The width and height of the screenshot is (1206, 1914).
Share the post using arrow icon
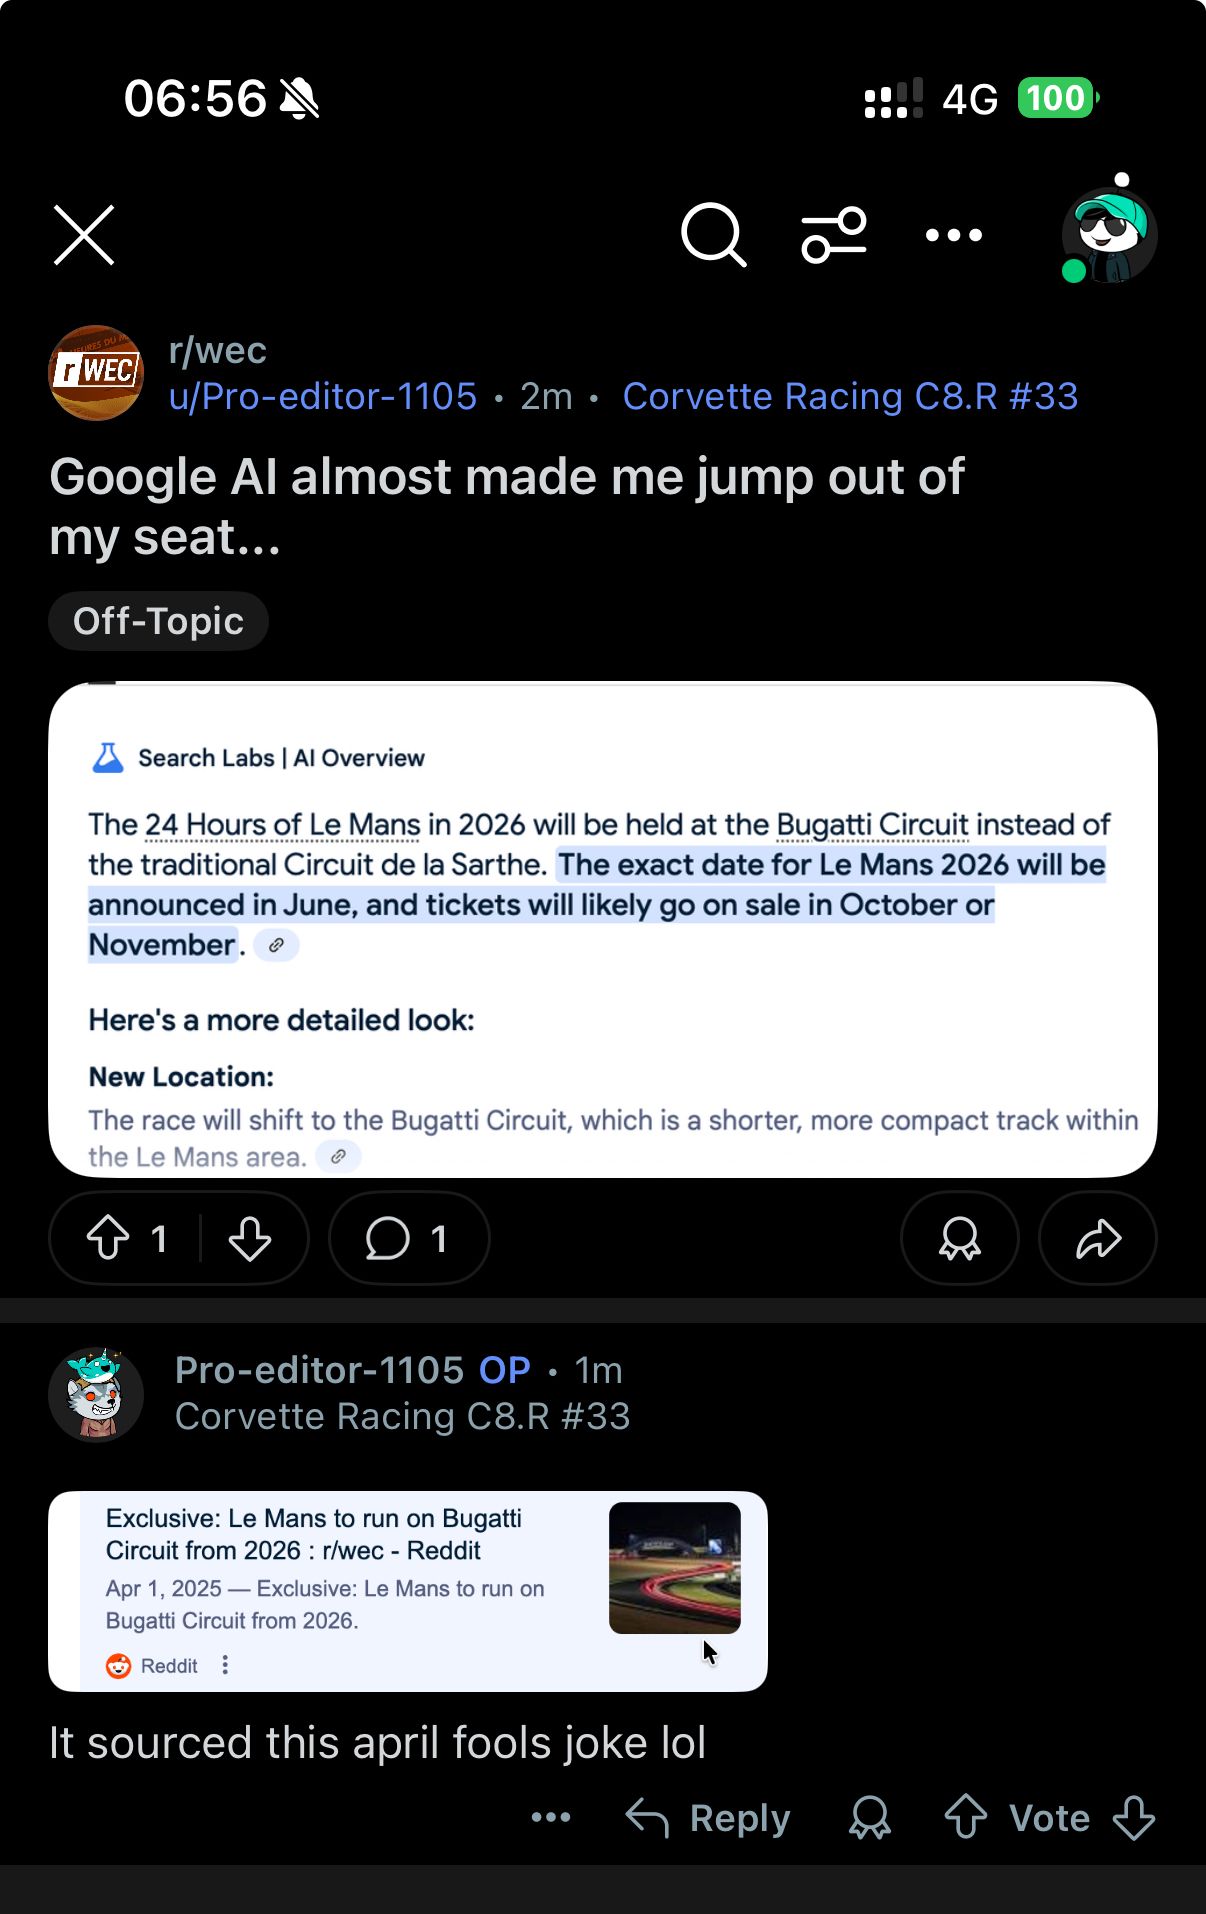[x=1098, y=1238]
